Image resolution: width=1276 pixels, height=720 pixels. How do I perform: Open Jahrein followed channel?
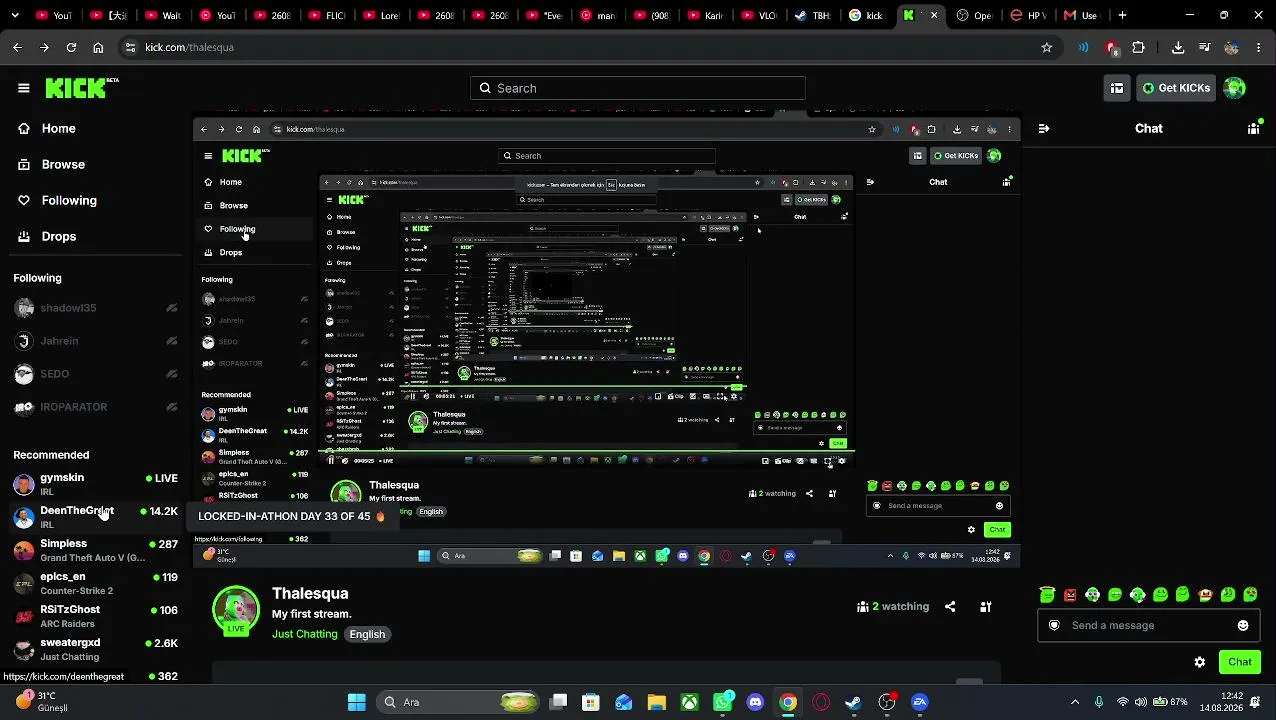pyautogui.click(x=95, y=341)
